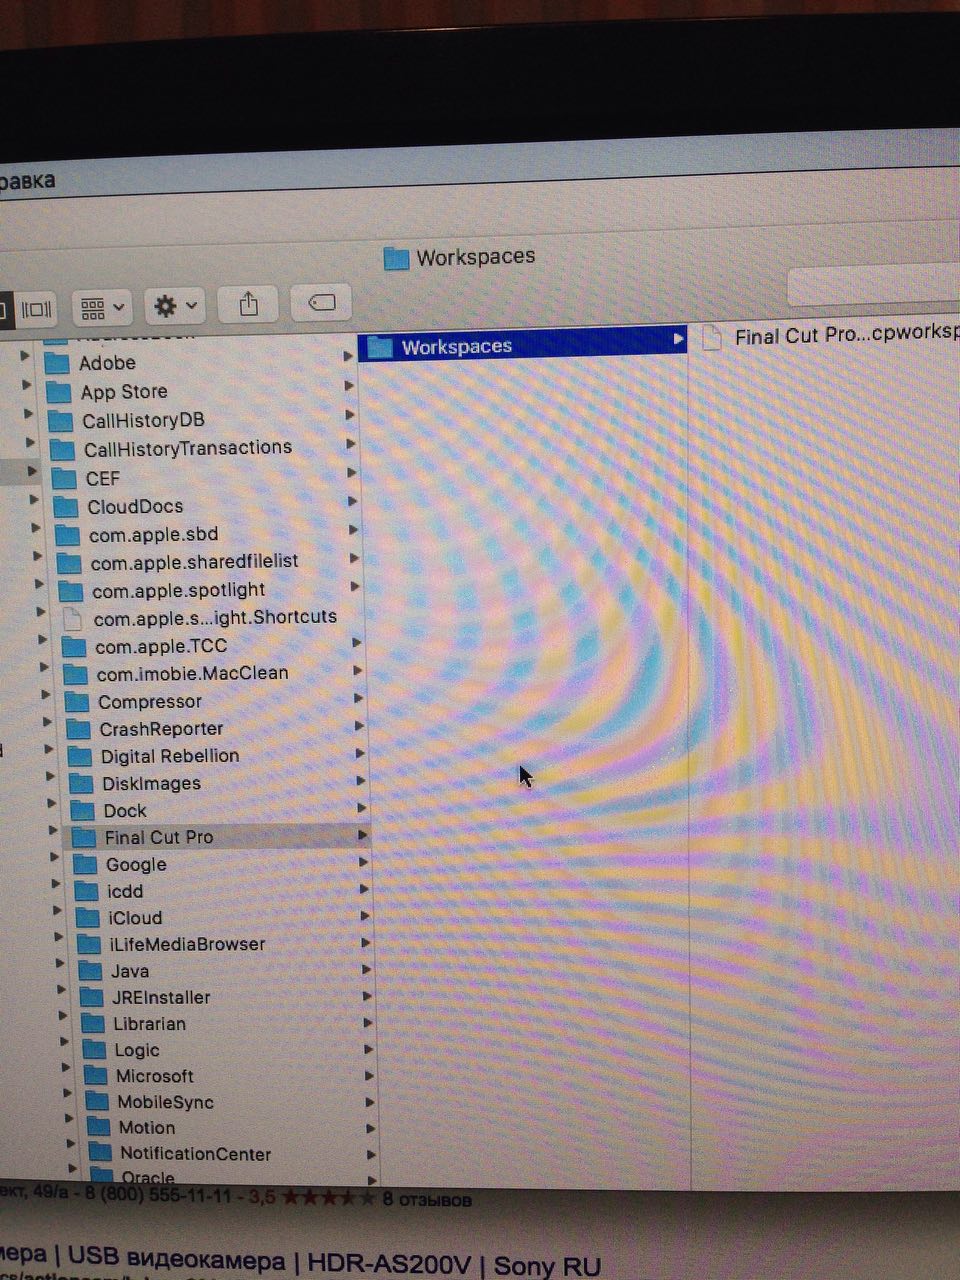Viewport: 960px width, 1280px height.
Task: Select the MobileSync folder name
Action: coord(165,1102)
